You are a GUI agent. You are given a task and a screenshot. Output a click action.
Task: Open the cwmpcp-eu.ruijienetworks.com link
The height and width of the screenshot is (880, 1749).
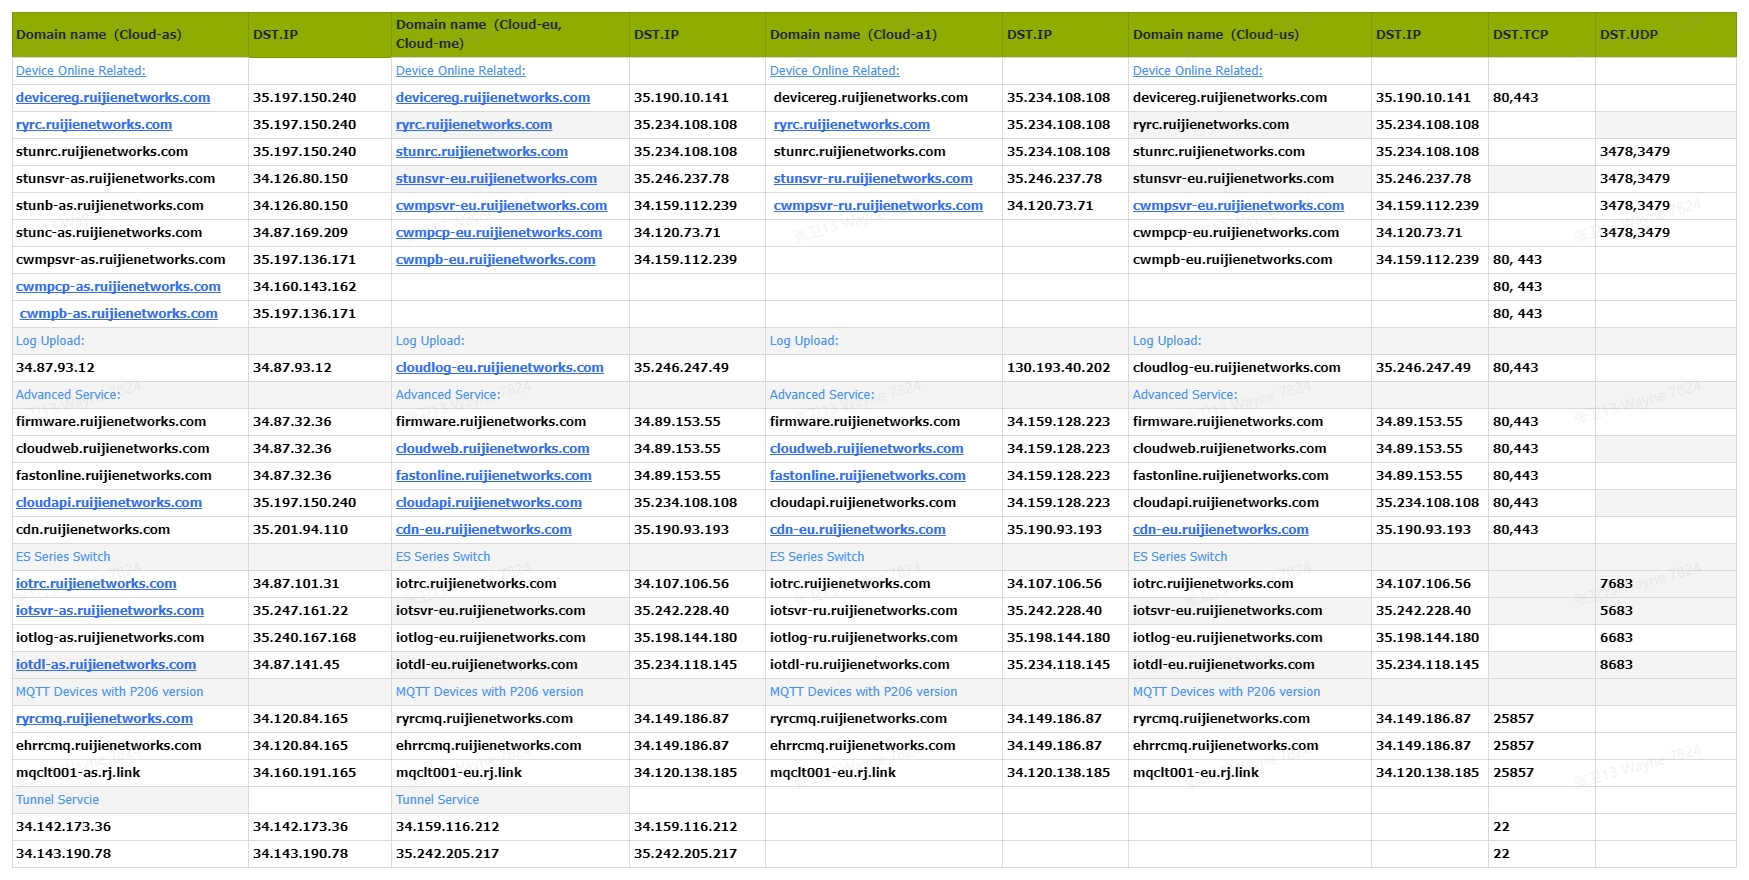click(499, 233)
